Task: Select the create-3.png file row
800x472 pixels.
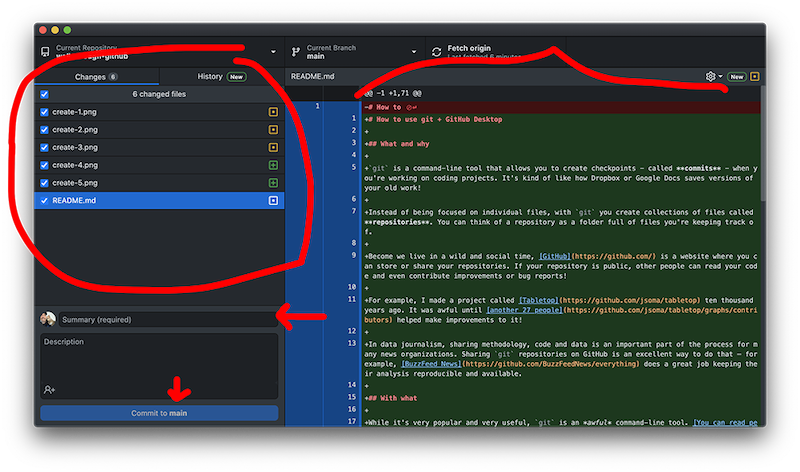Action: tap(159, 147)
